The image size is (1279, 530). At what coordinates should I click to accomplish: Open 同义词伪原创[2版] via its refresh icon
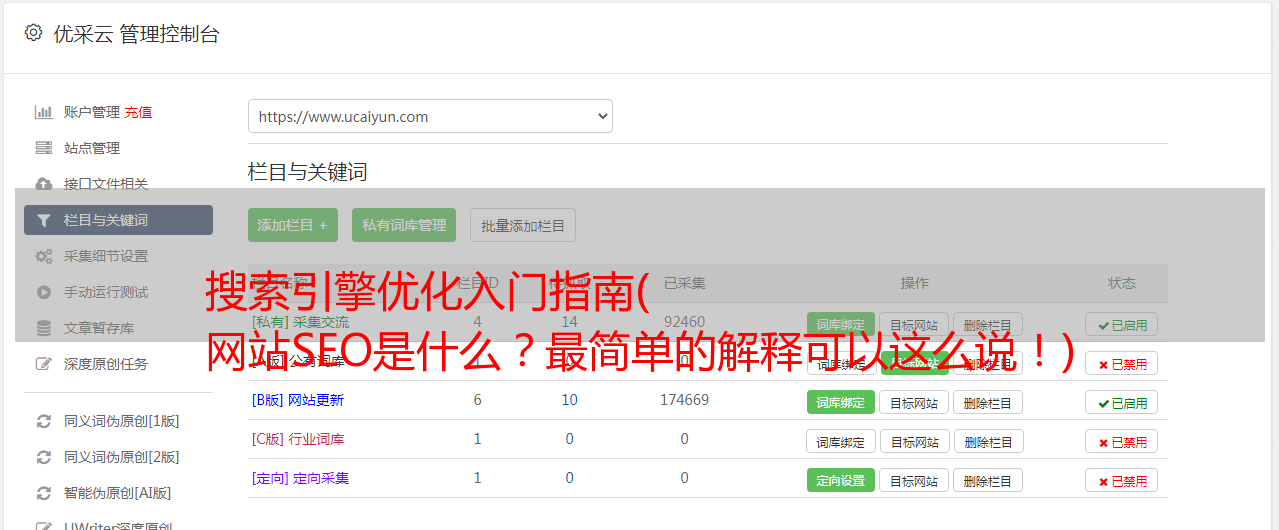click(x=44, y=457)
